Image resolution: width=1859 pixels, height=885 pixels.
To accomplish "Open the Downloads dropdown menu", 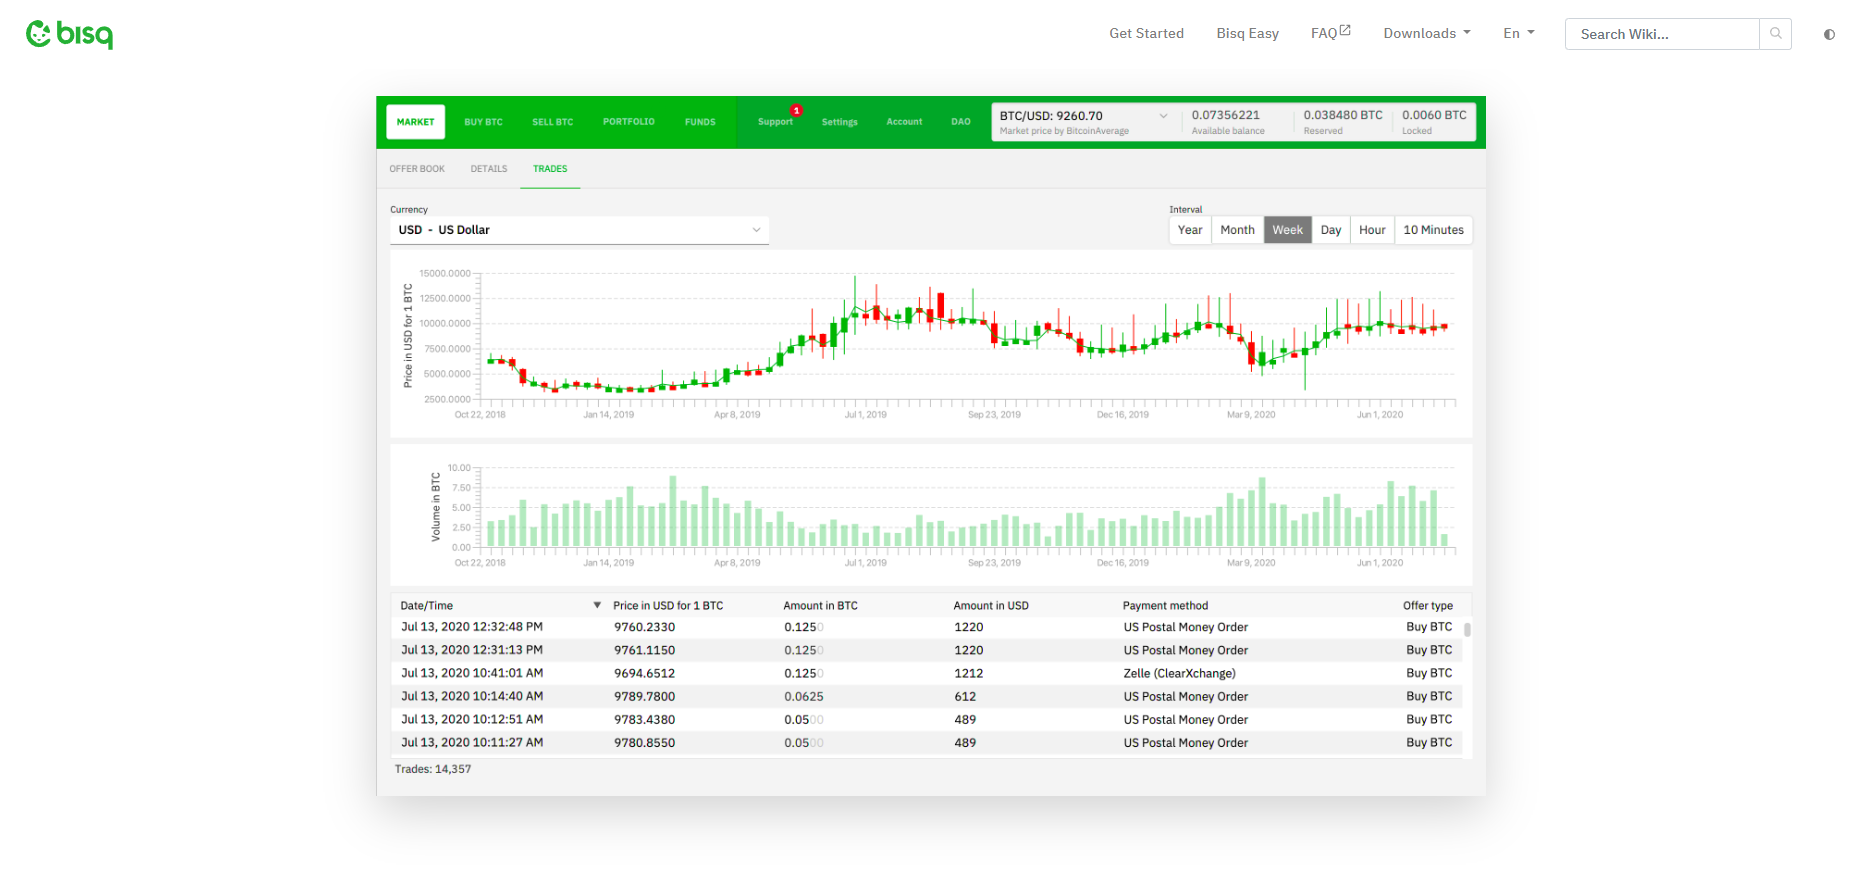I will 1426,33.
